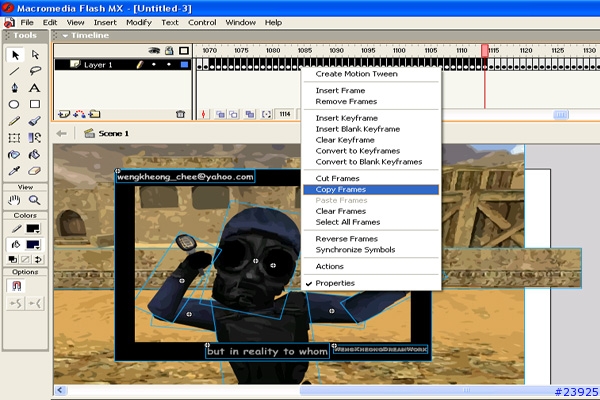This screenshot has height=400, width=600.
Task: Select the Subselection tool
Action: 35,55
